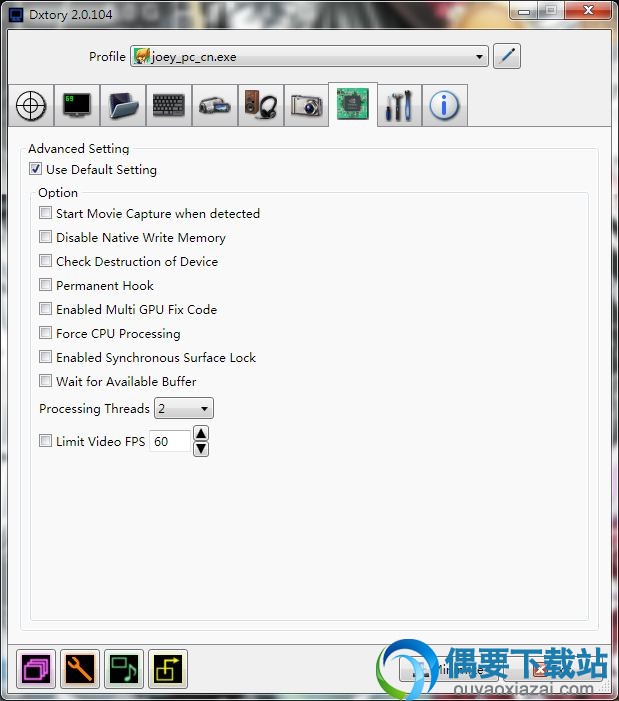Open the Target tab with crosshair icon
Image resolution: width=619 pixels, height=701 pixels.
31,106
